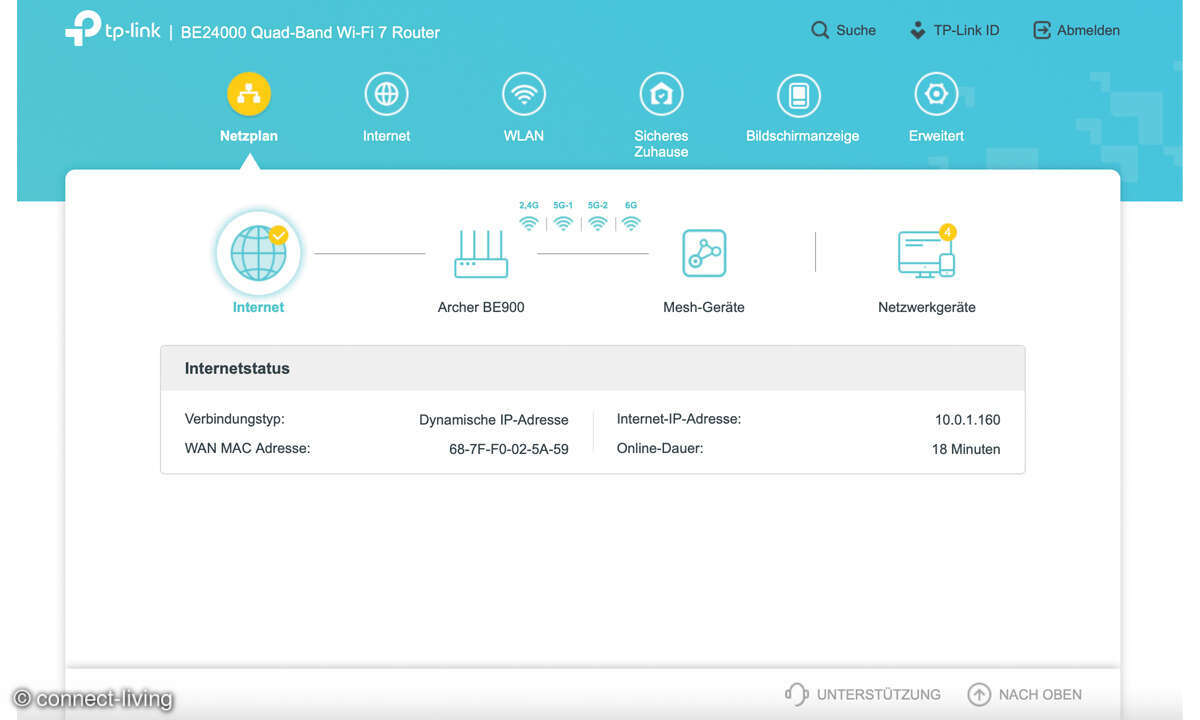Click the NACH OBEN button text
The height and width of the screenshot is (720, 1200).
[x=1040, y=694]
